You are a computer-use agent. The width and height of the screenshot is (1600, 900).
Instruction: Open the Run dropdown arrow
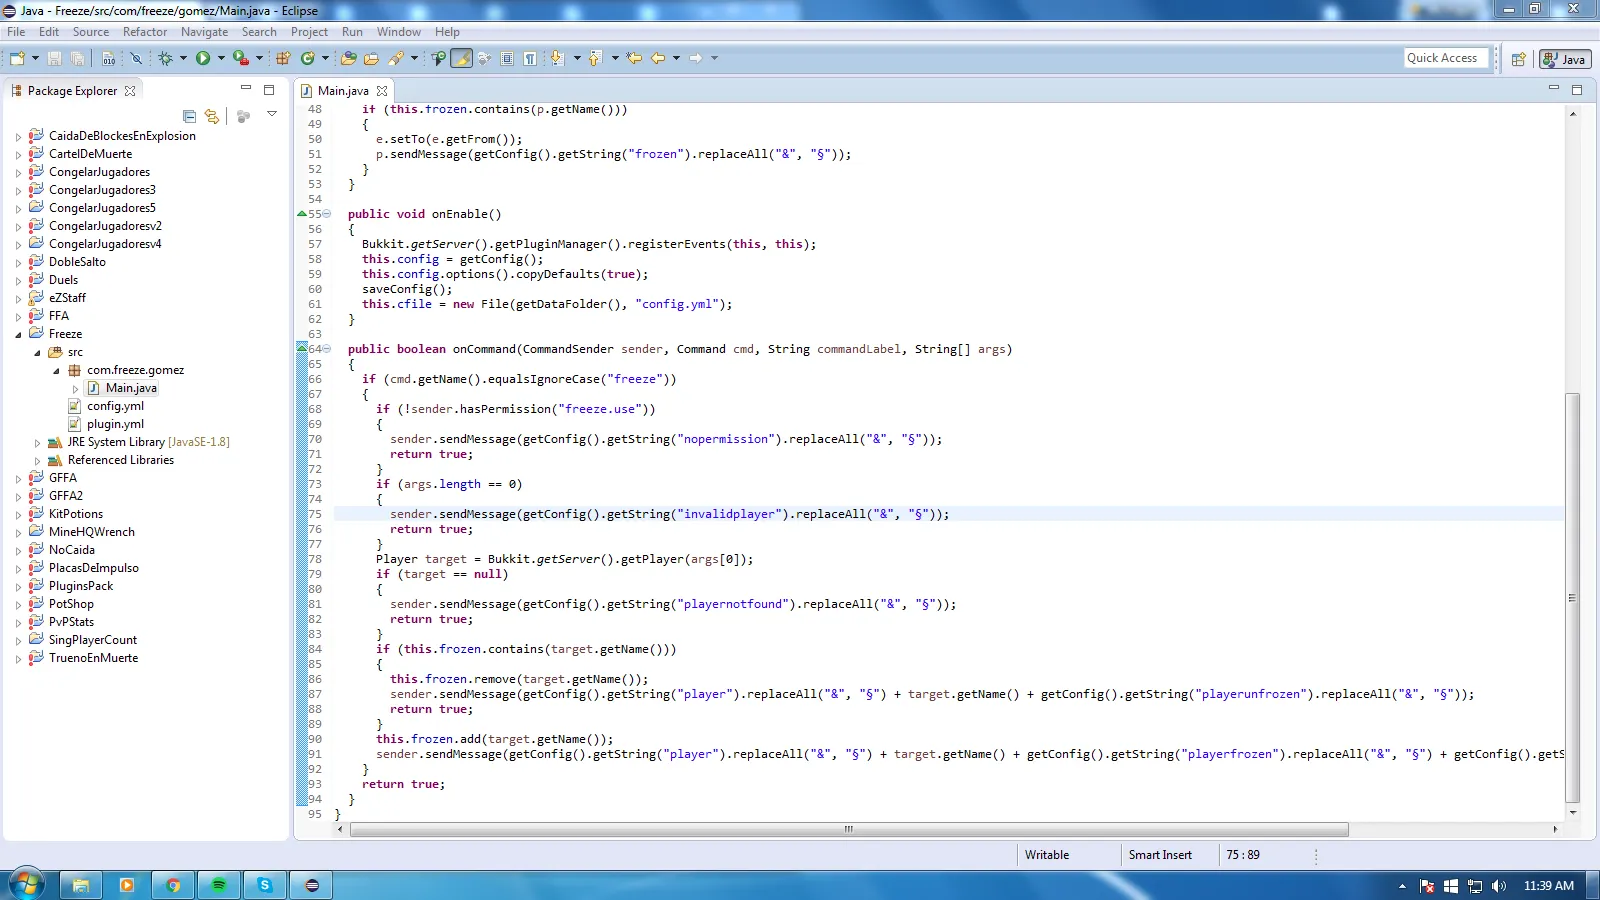pos(221,58)
